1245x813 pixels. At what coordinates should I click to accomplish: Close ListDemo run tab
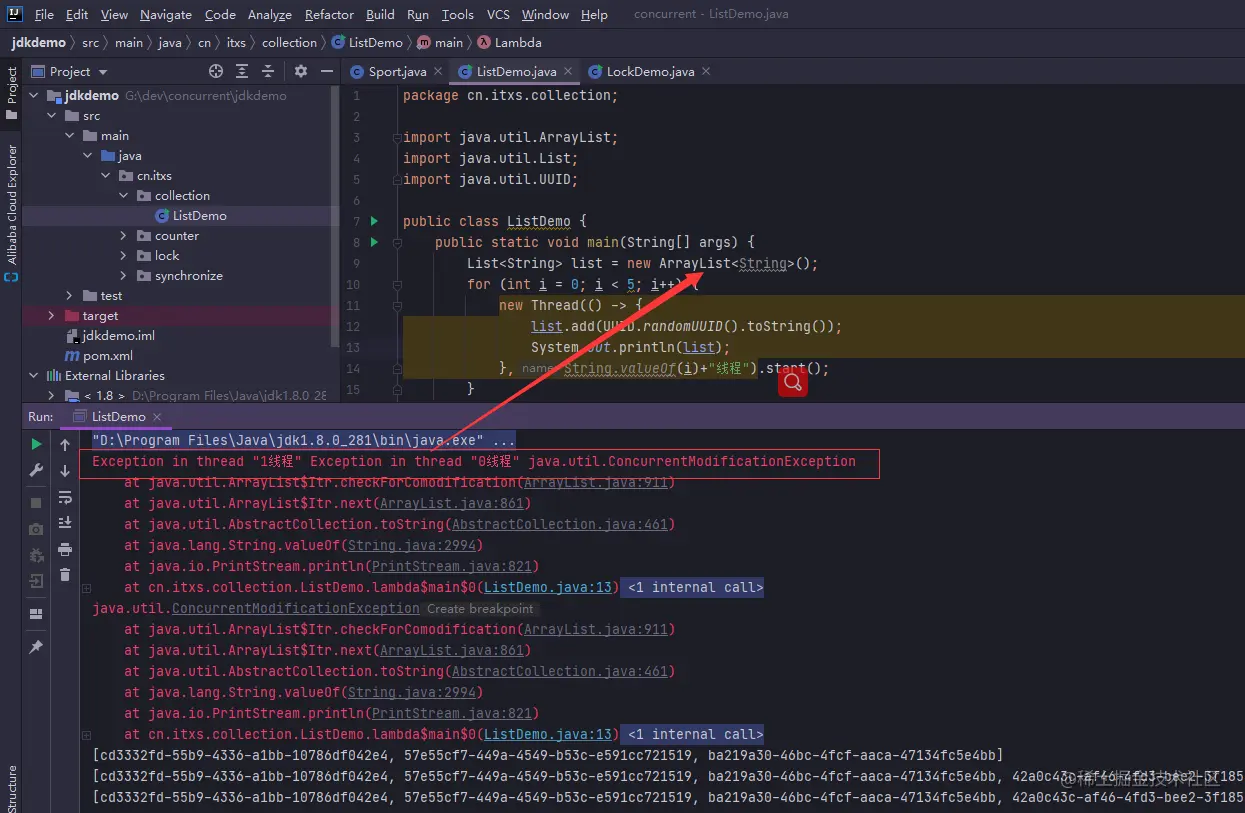pyautogui.click(x=157, y=417)
